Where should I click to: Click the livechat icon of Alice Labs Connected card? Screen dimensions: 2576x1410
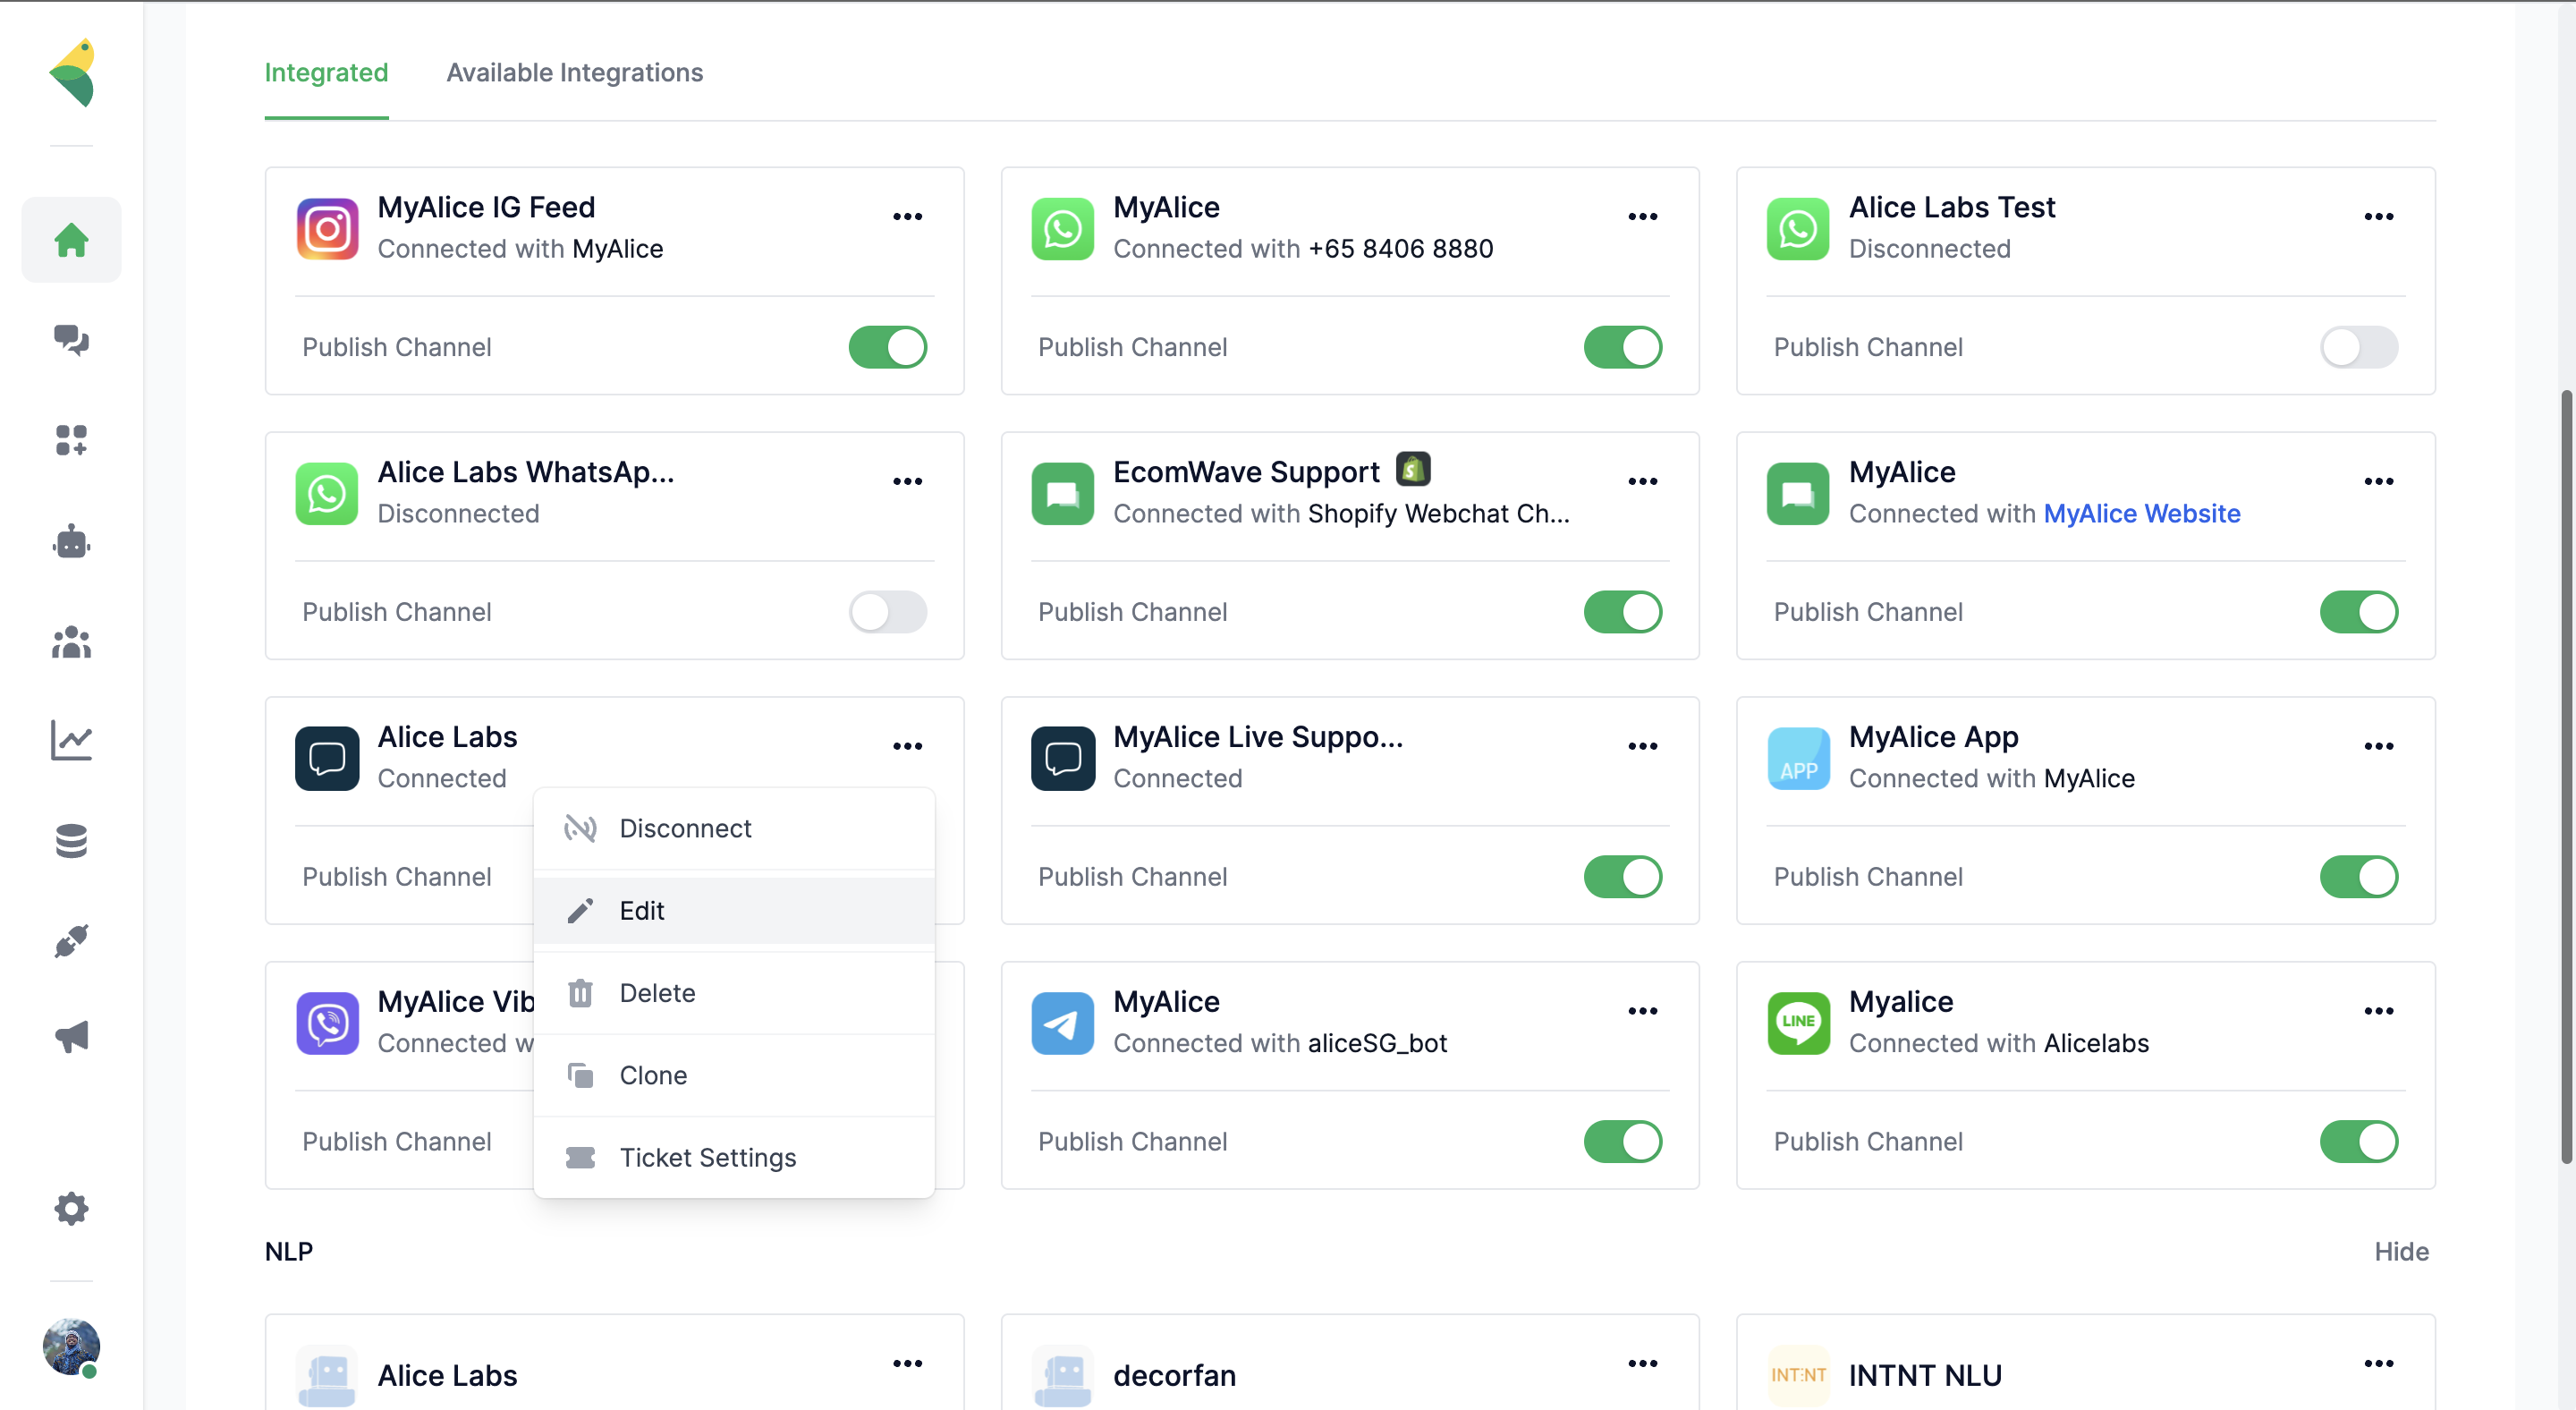coord(327,759)
